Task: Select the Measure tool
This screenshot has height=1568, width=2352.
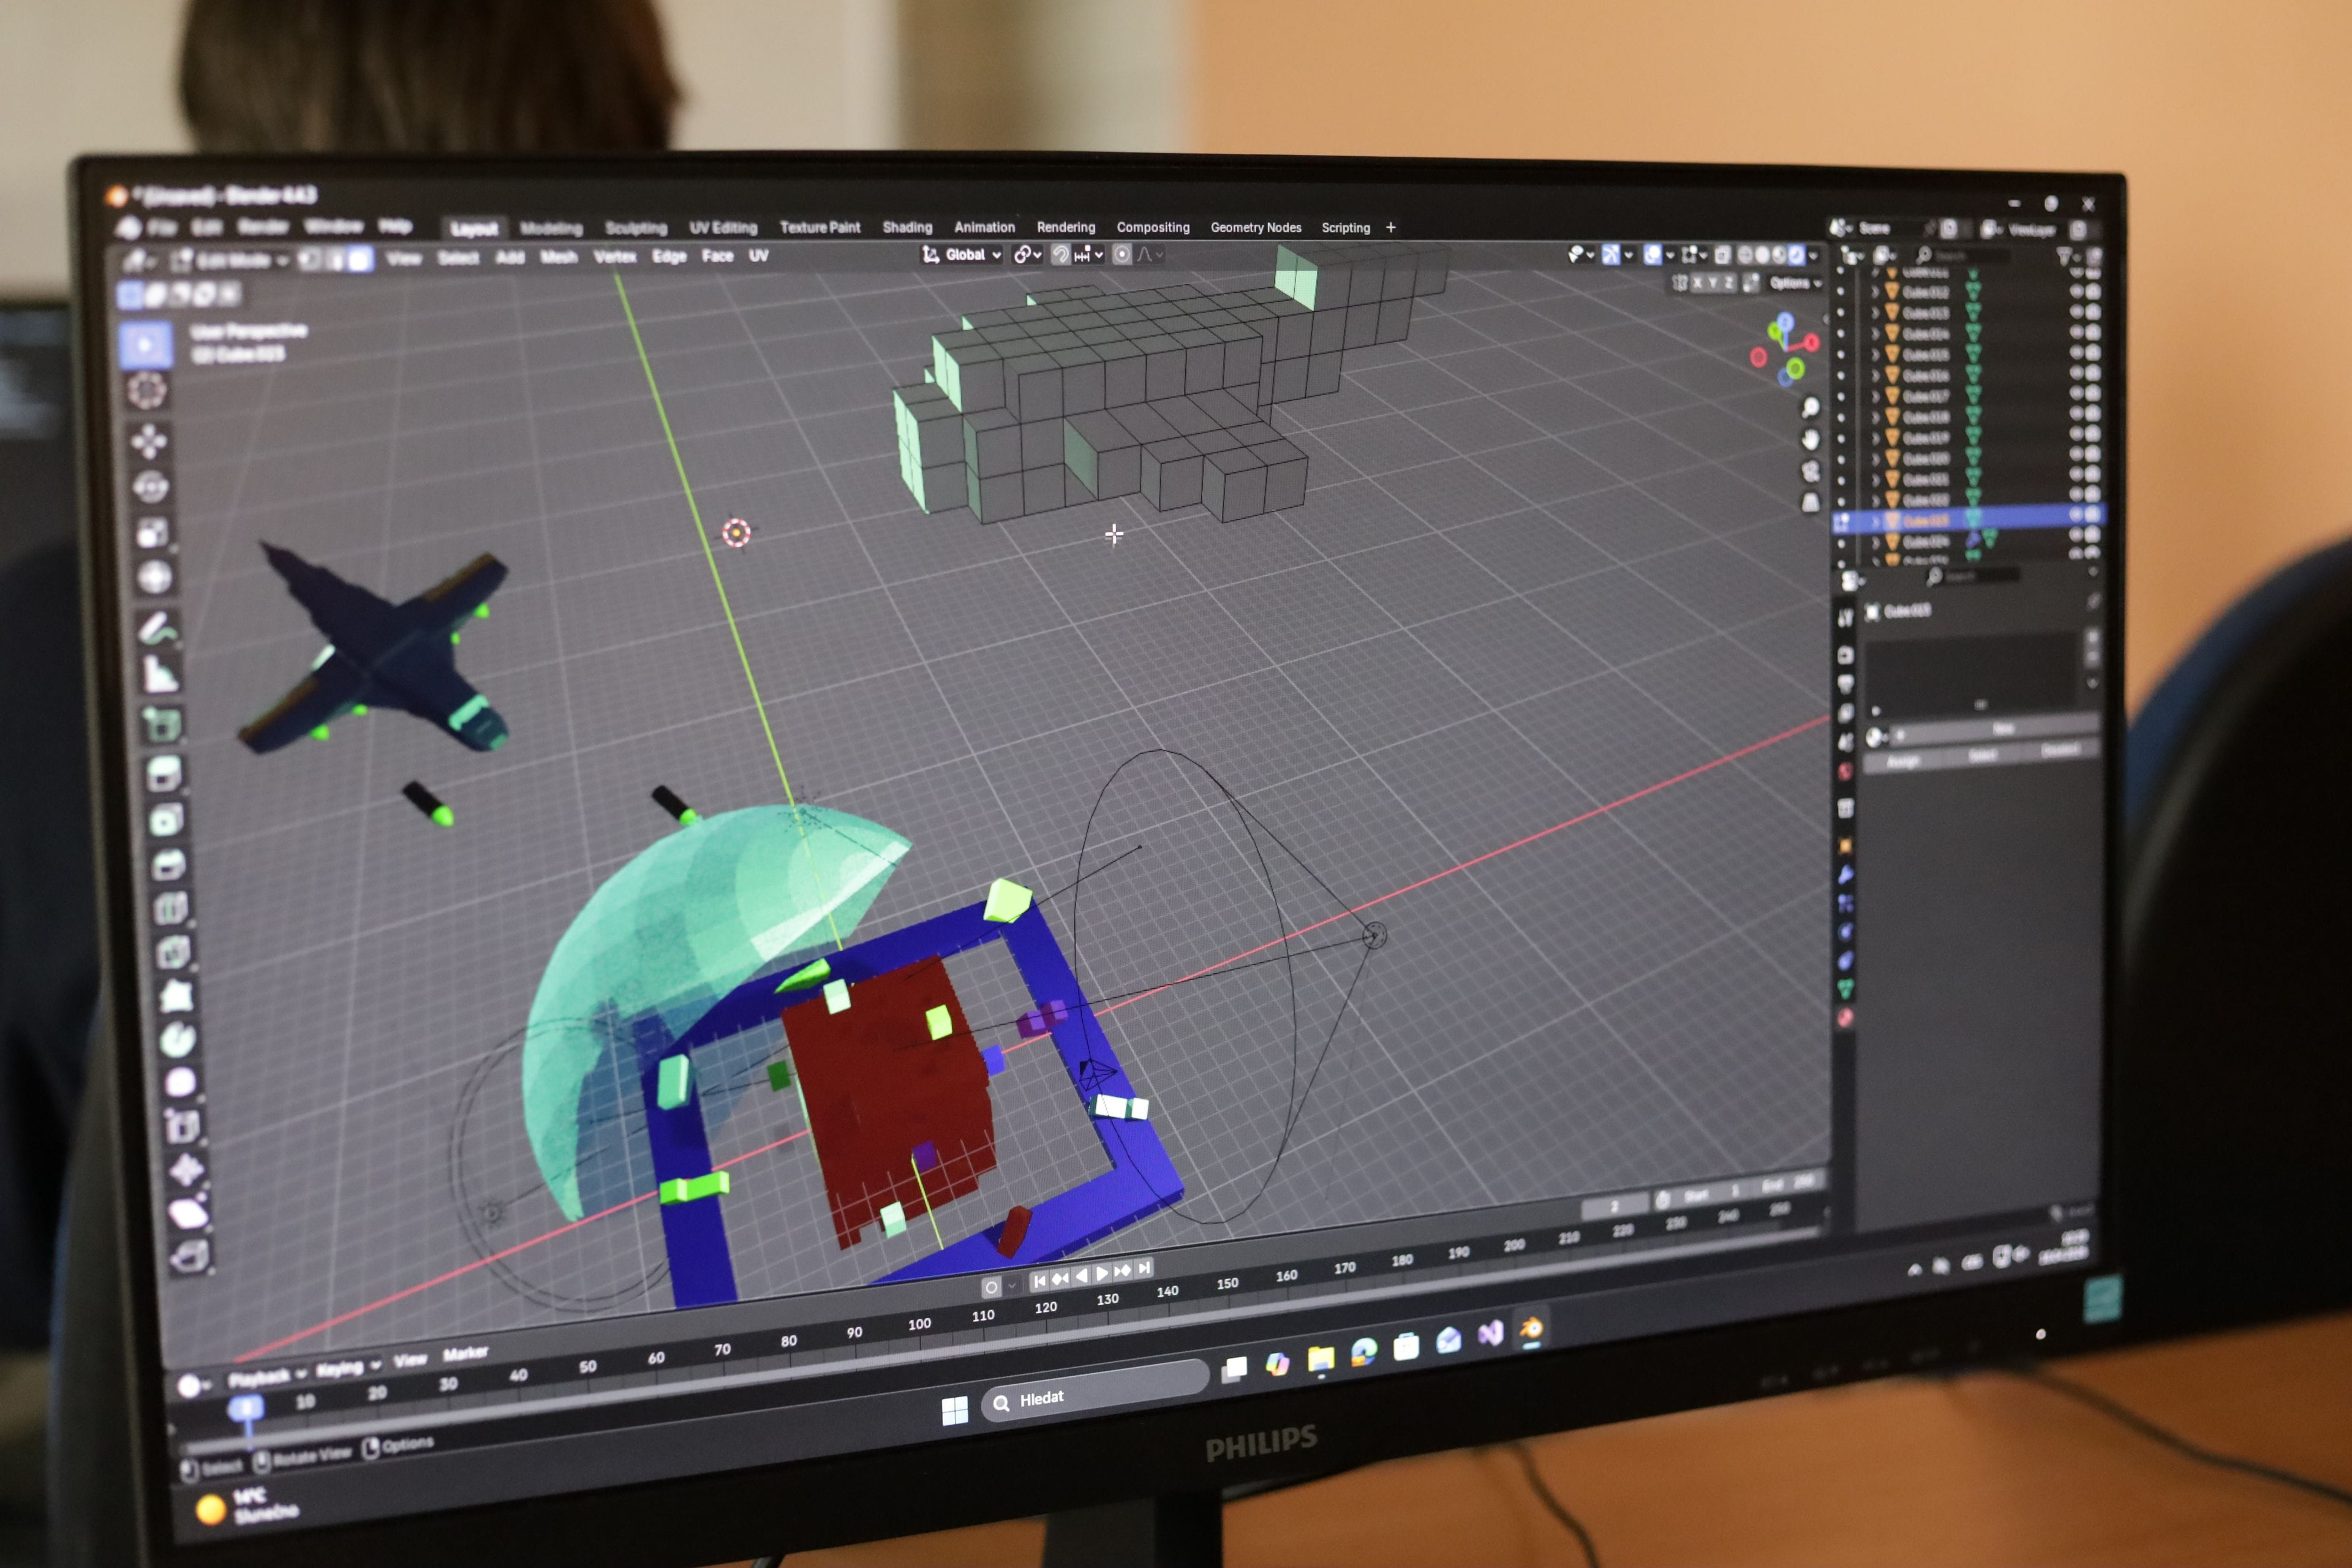Action: 160,675
